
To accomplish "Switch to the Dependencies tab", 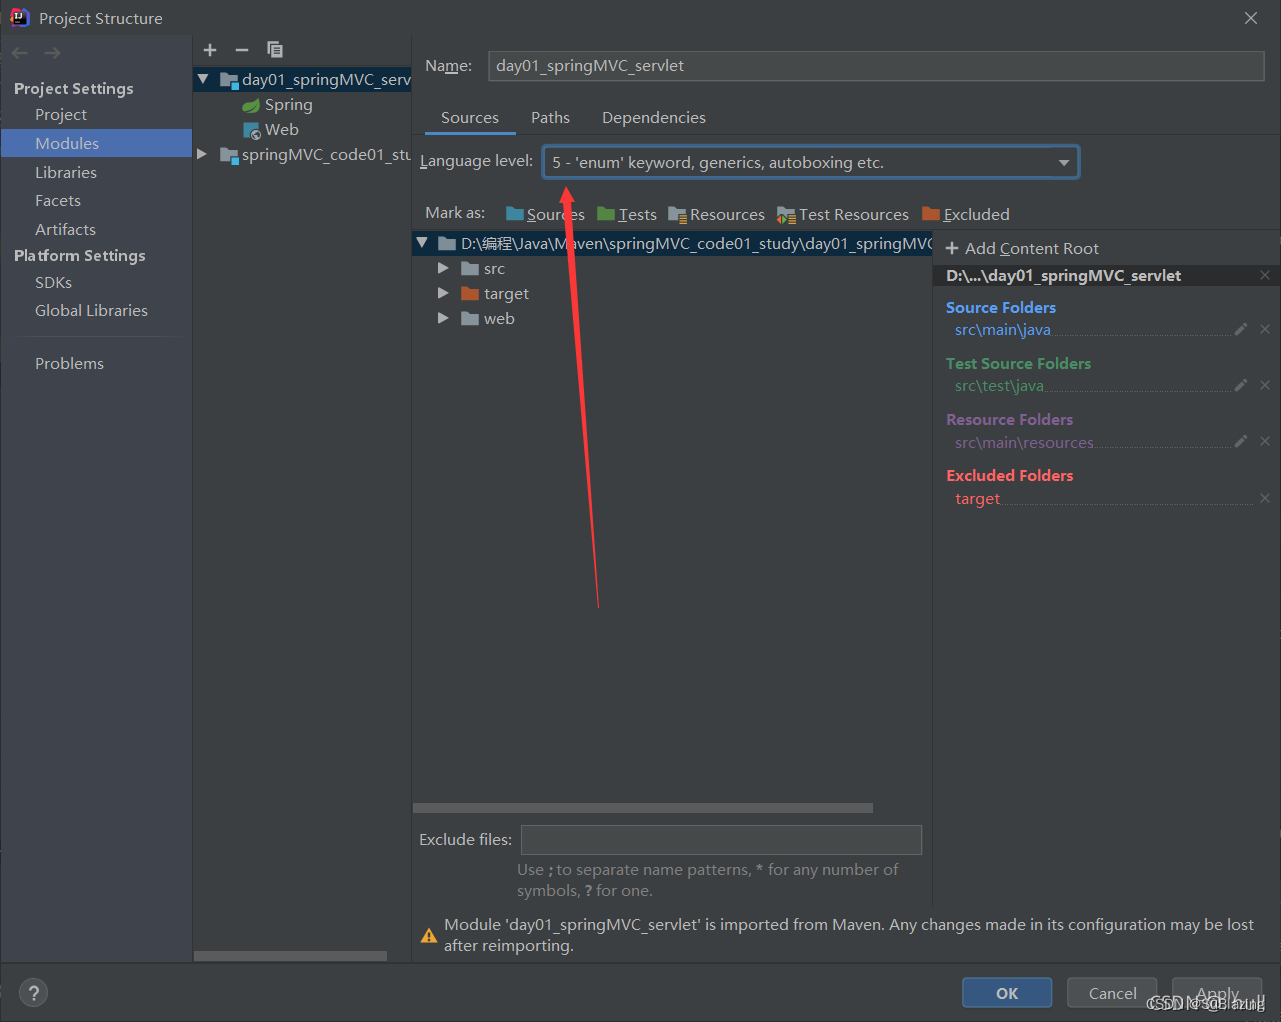I will (654, 117).
